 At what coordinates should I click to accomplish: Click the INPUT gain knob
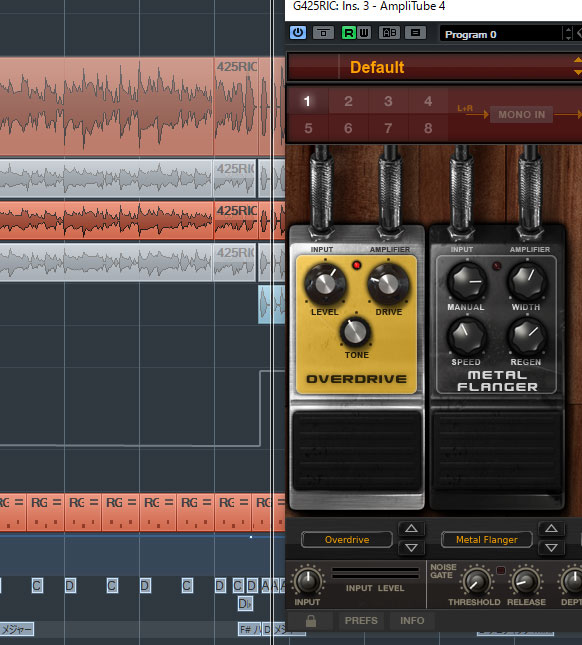click(x=307, y=580)
